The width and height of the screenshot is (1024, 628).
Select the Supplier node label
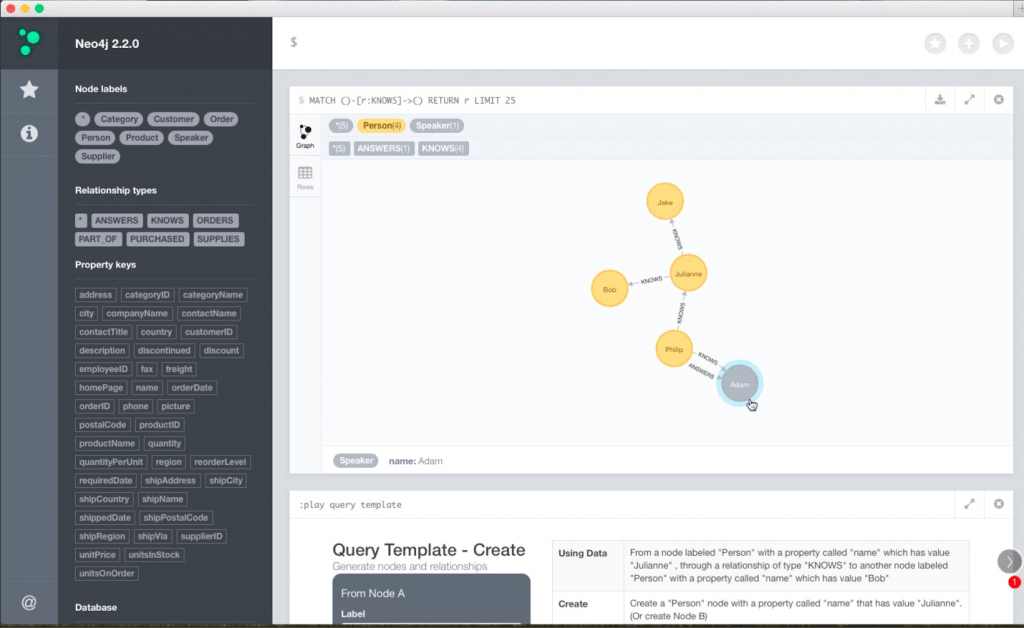pyautogui.click(x=98, y=156)
